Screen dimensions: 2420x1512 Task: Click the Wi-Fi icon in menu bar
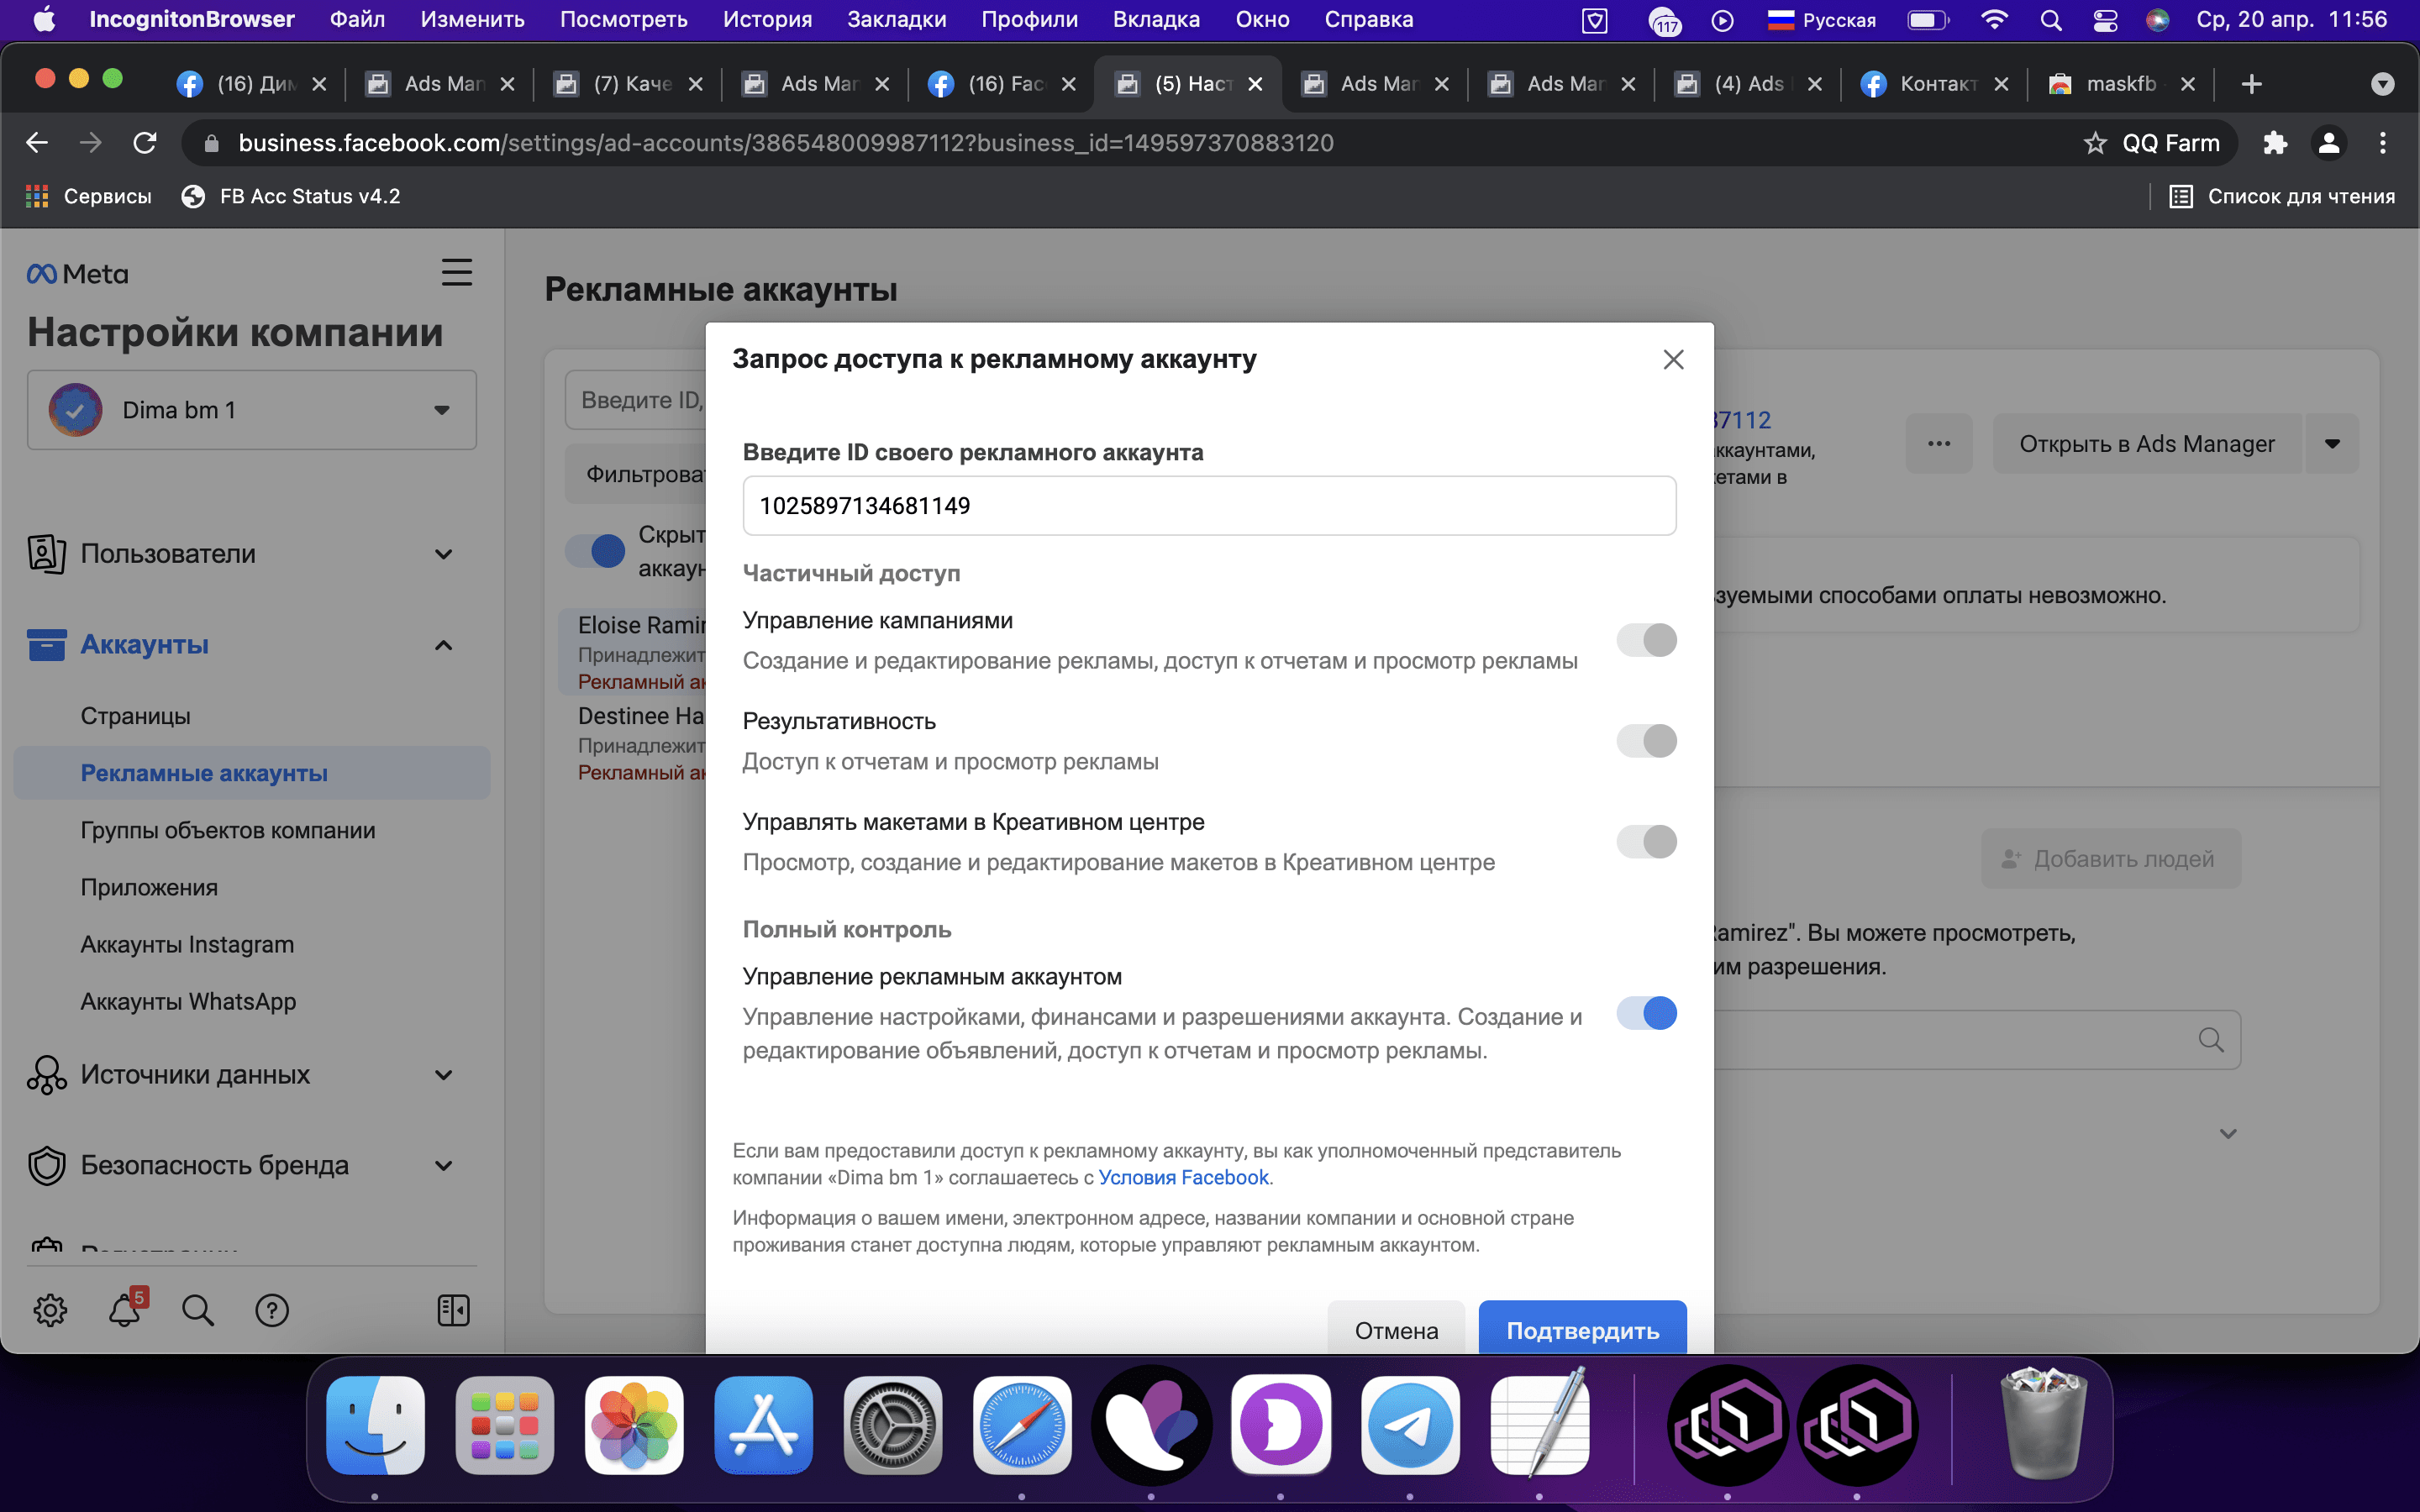pyautogui.click(x=1994, y=19)
